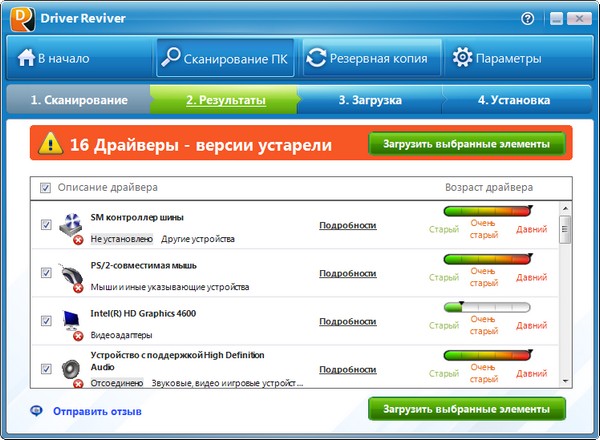The height and width of the screenshot is (440, 600).
Task: Click the feedback speech bubble icon
Action: 37,411
